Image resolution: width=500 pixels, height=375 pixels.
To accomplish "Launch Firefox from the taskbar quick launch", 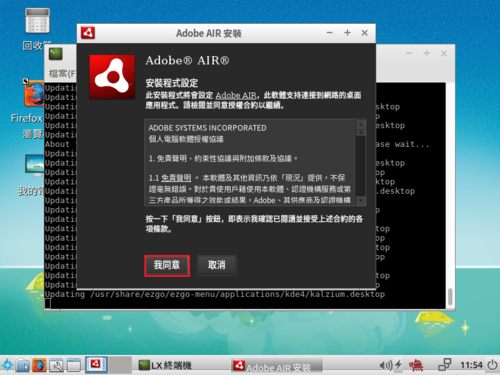I will (39, 365).
